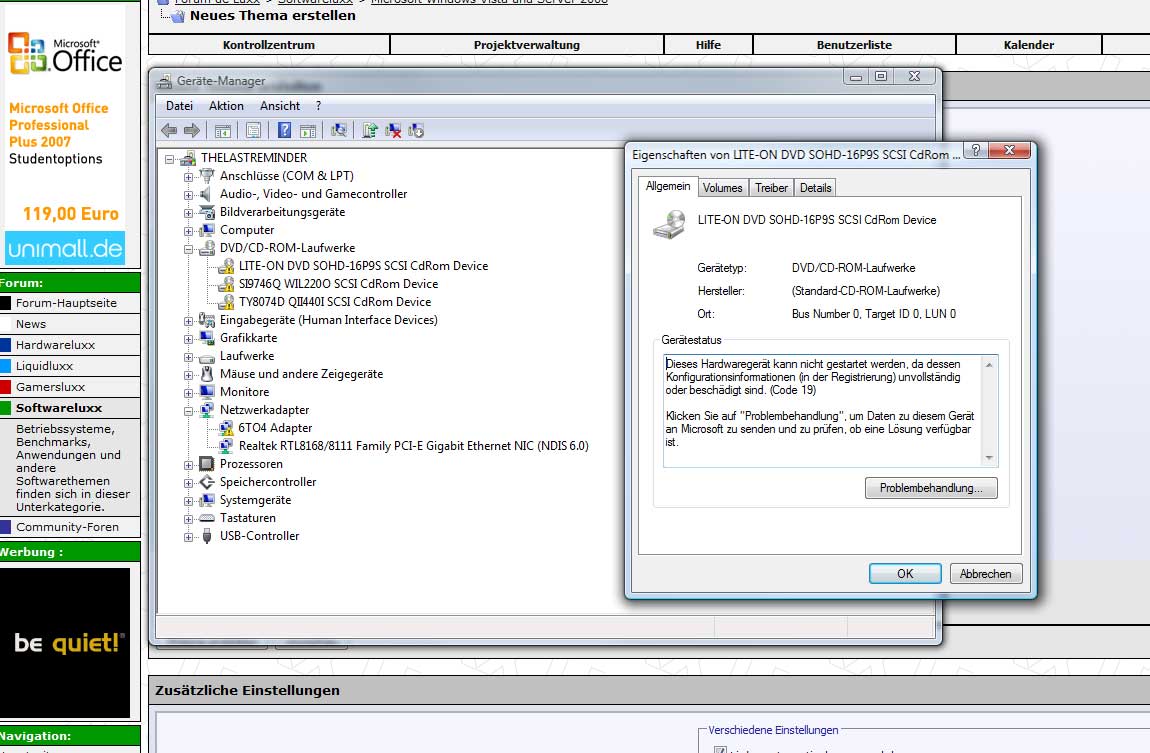Click the 6TO4 Adapter warning icon
The image size is (1150, 753).
tap(227, 427)
